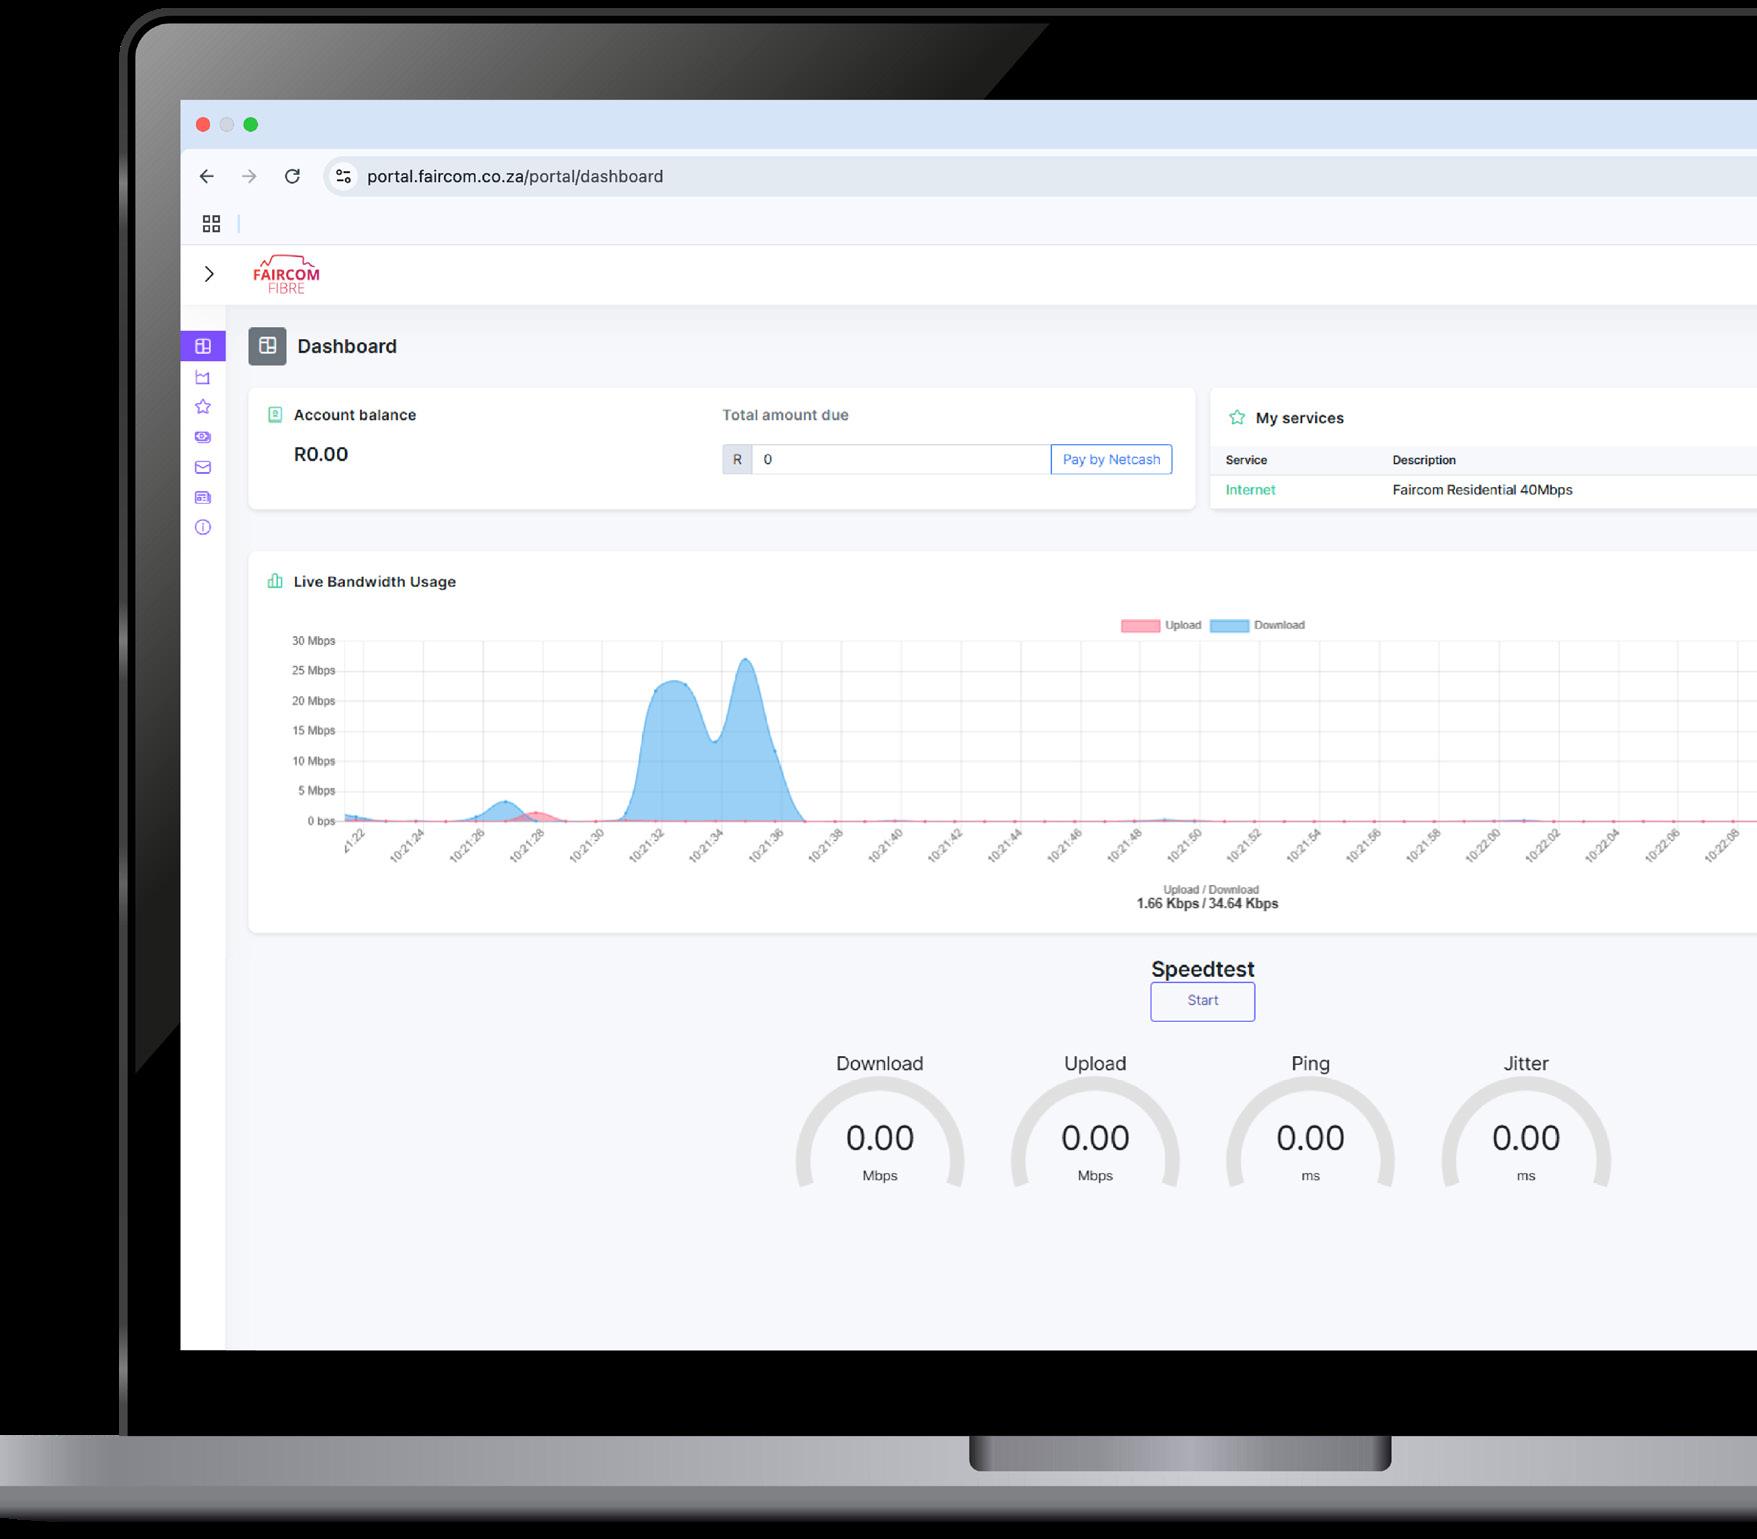Image resolution: width=1757 pixels, height=1539 pixels.
Task: Open the star services sidebar icon
Action: coord(203,406)
